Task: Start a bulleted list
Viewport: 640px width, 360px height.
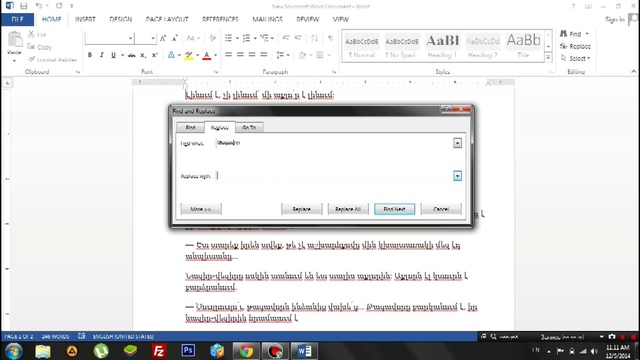Action: pos(228,38)
